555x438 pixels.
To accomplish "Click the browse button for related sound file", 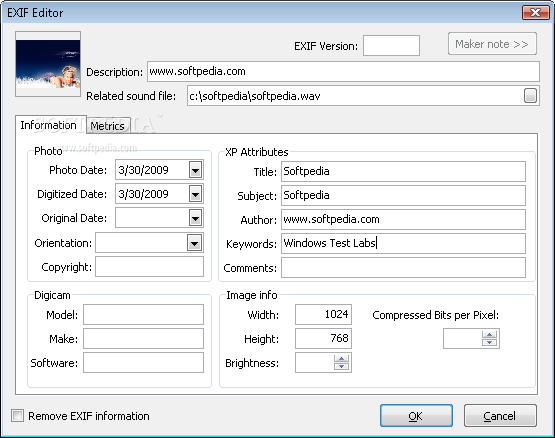I will pos(530,96).
